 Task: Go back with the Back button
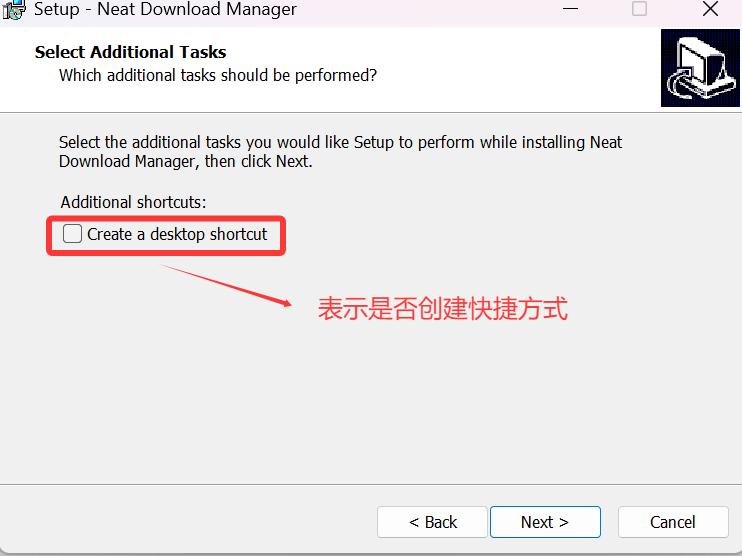pos(432,522)
